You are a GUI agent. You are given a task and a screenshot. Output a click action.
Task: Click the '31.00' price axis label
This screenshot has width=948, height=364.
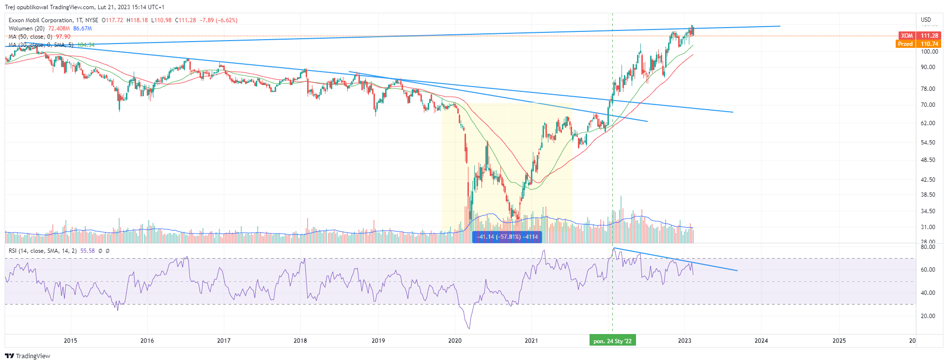927,227
